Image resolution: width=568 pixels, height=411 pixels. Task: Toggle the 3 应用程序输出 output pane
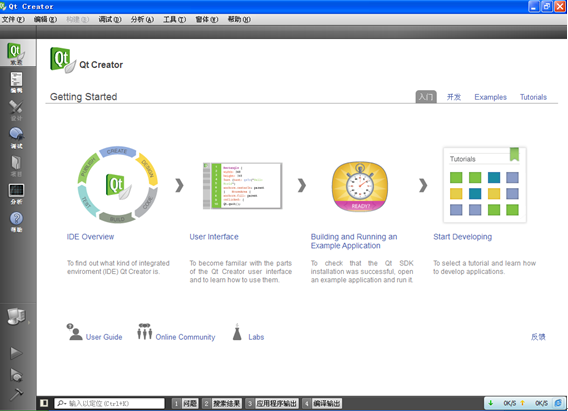click(272, 403)
